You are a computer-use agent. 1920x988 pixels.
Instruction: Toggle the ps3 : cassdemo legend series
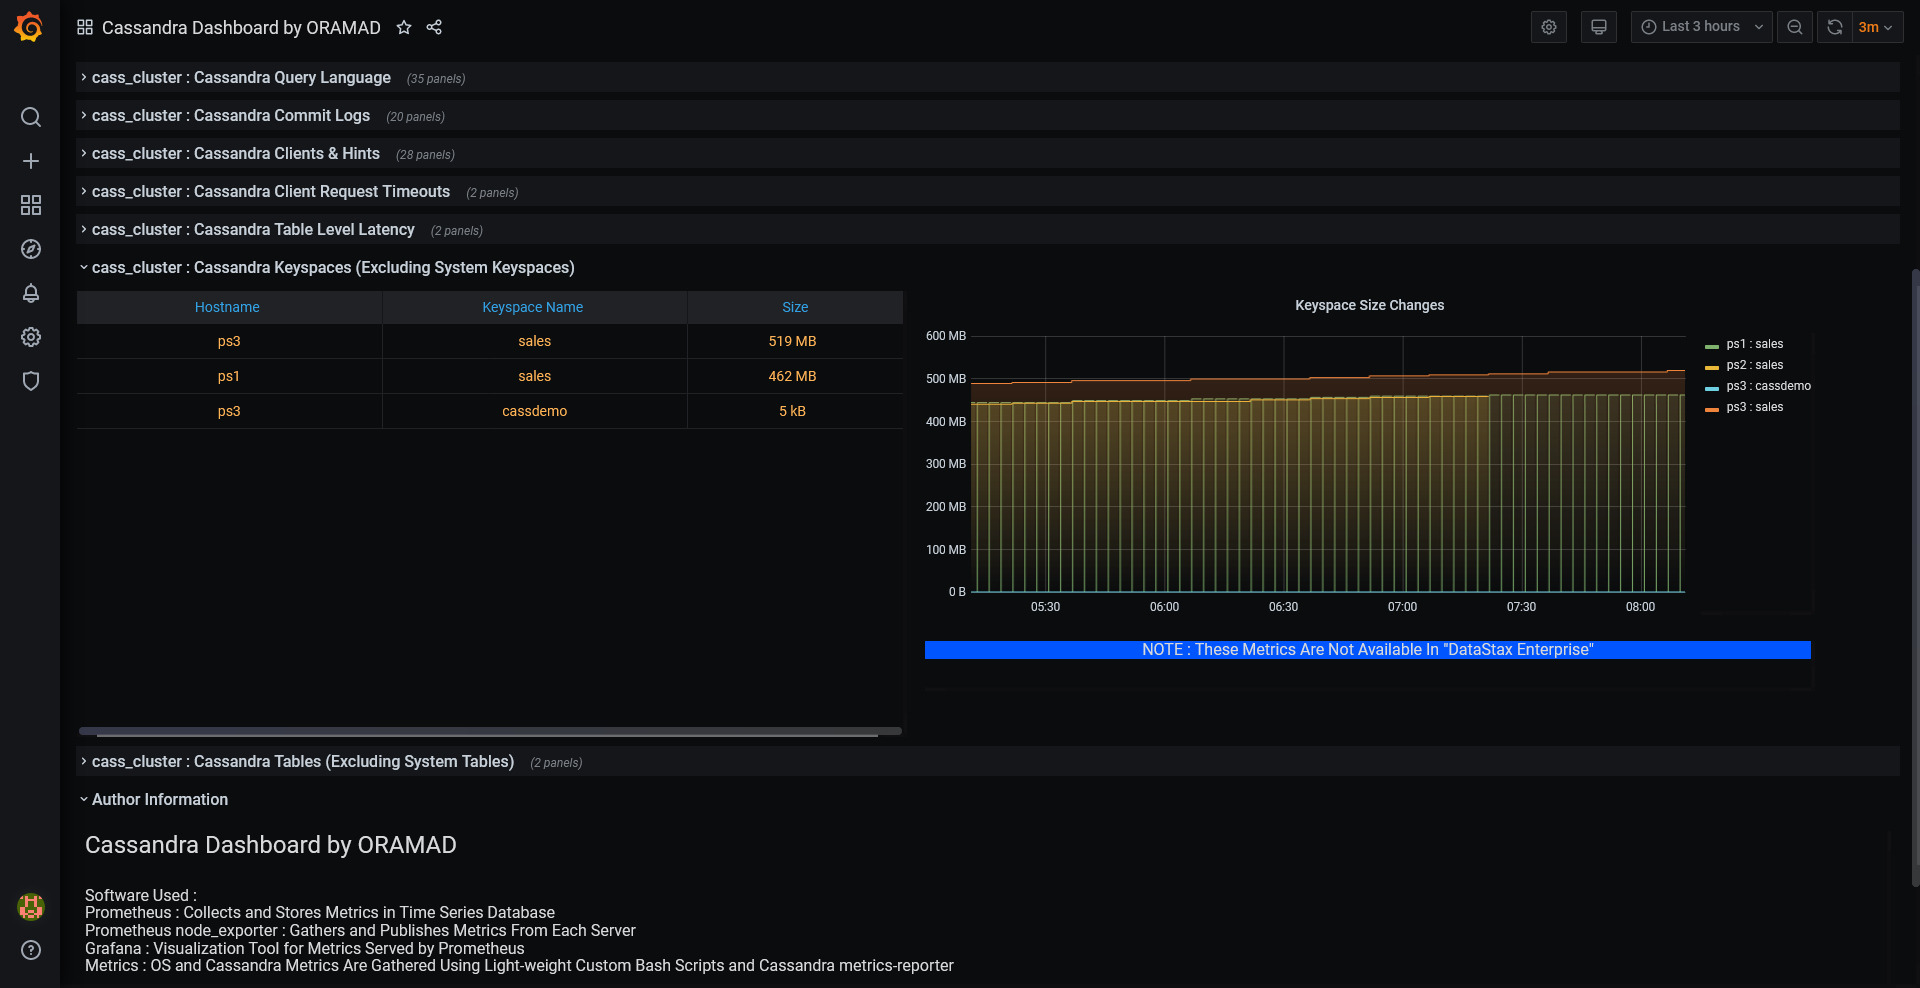[x=1768, y=386]
